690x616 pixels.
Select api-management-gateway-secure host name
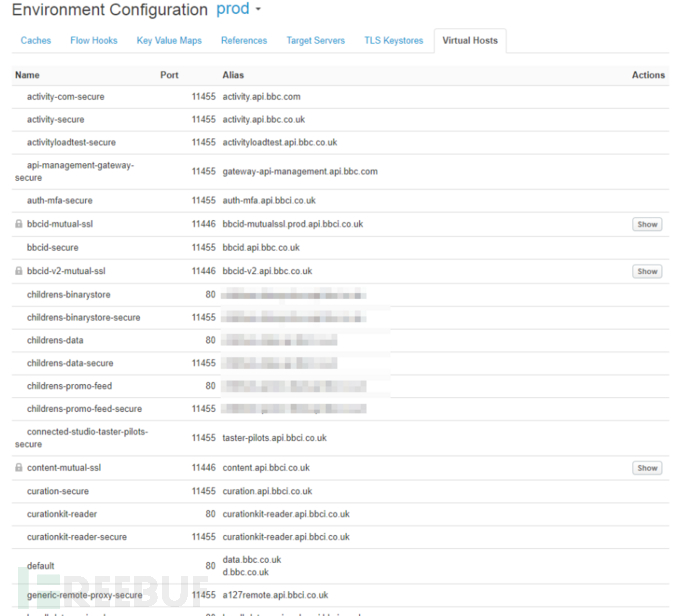[x=74, y=172]
